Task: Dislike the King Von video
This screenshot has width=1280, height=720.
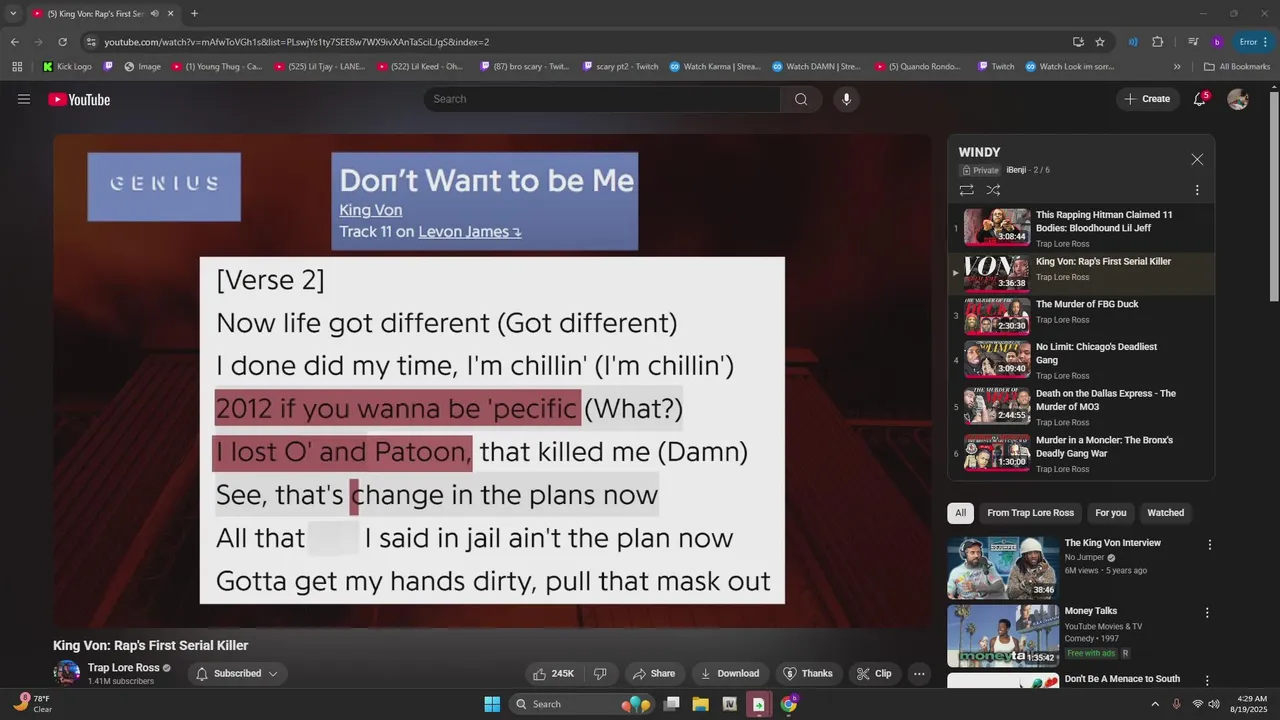Action: tap(601, 673)
